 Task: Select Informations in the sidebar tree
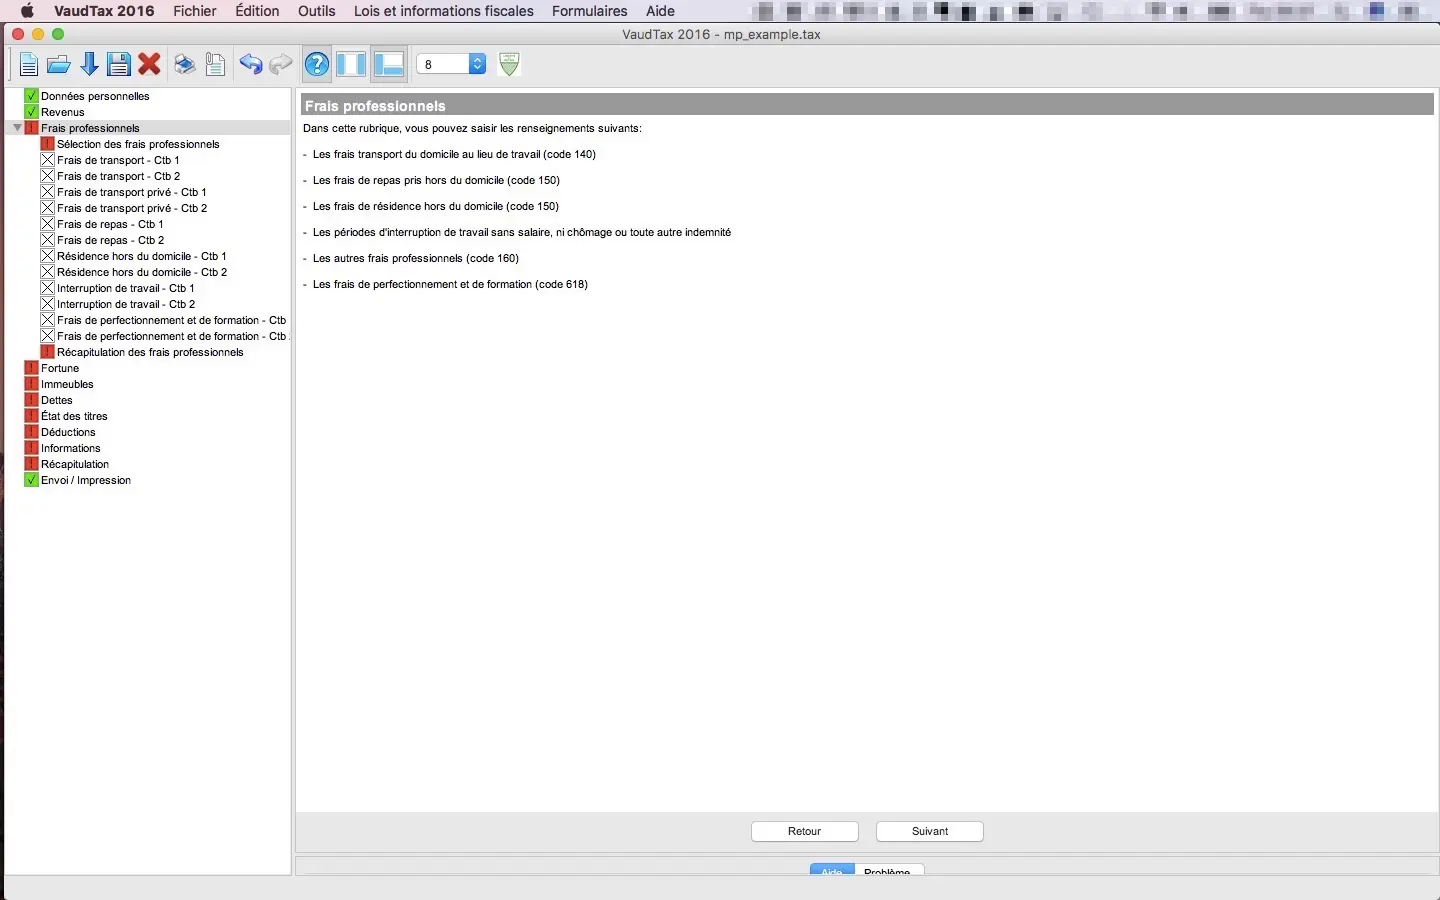coord(70,448)
